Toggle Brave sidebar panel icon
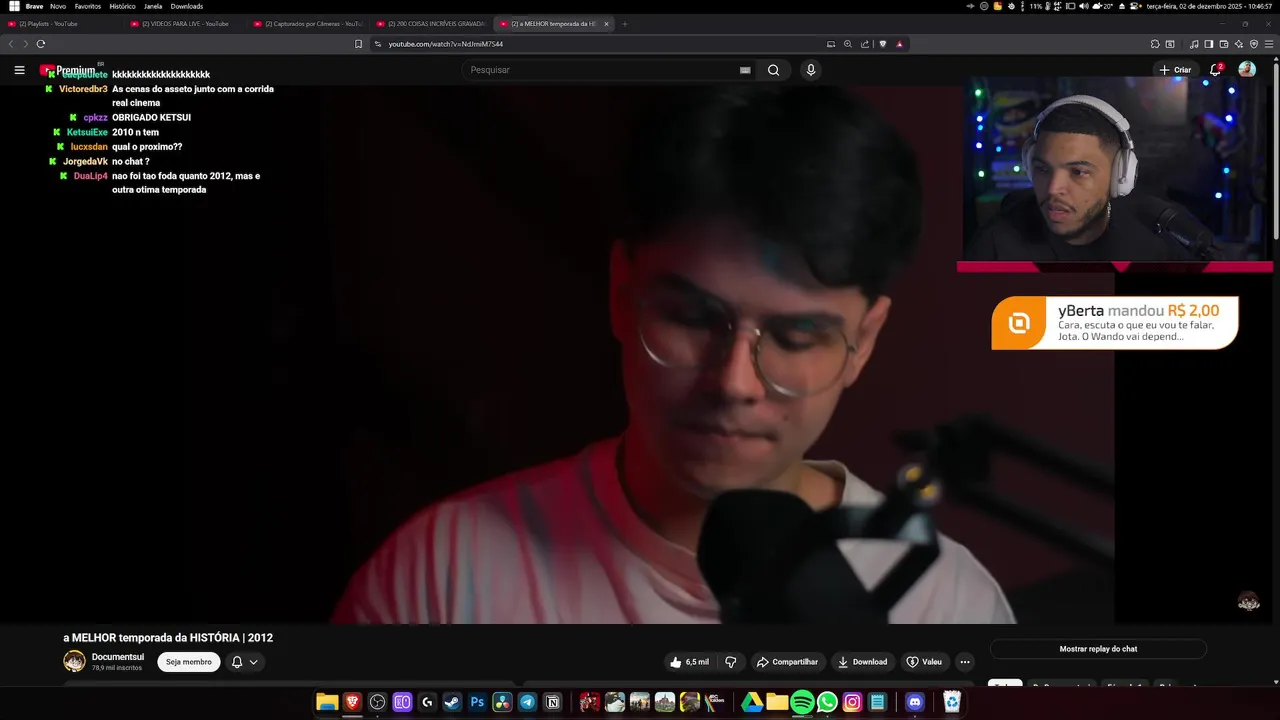Viewport: 1280px width, 720px height. (1209, 44)
